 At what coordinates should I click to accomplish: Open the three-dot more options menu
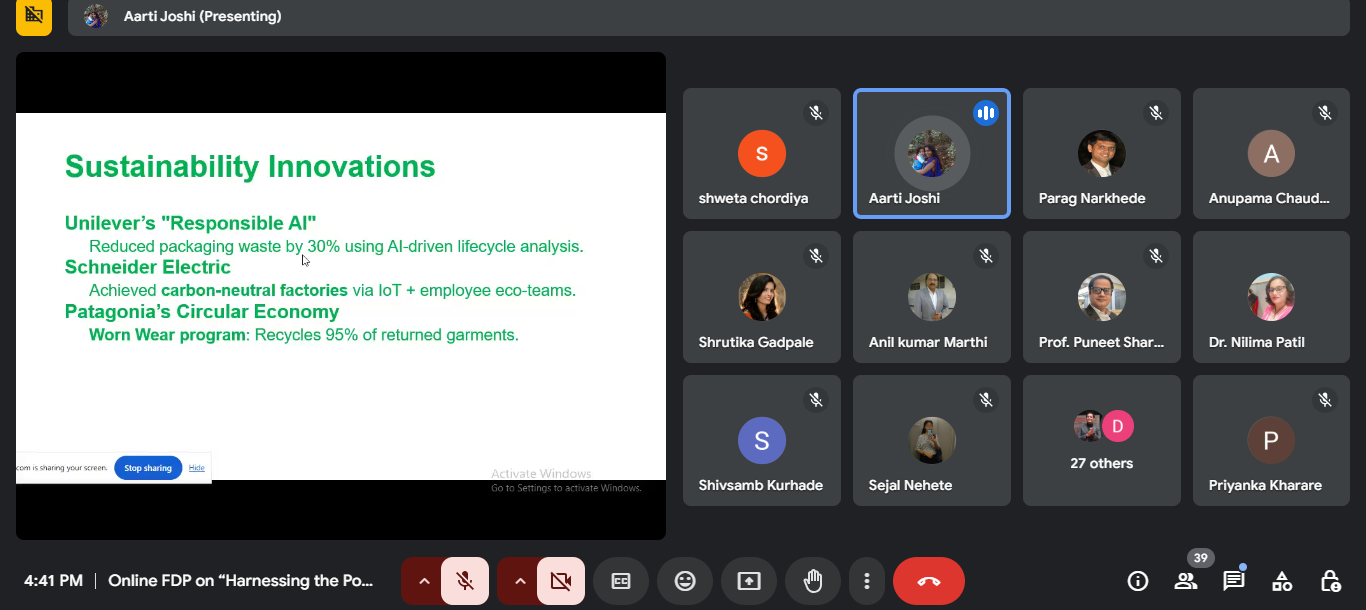tap(867, 581)
